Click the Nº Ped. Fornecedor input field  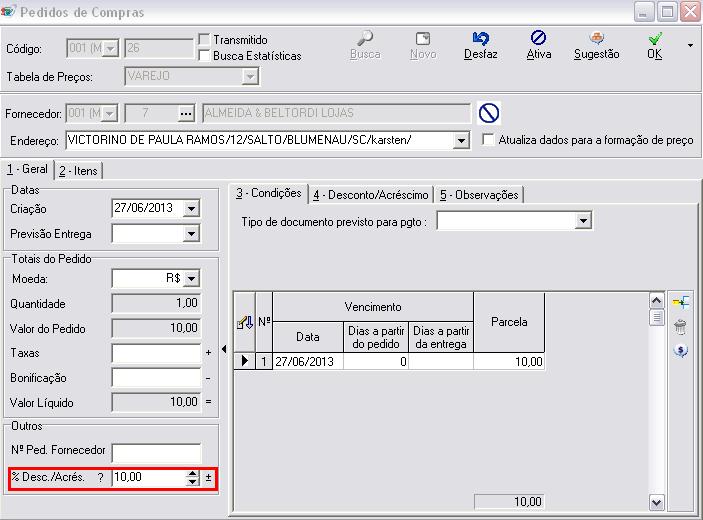156,452
